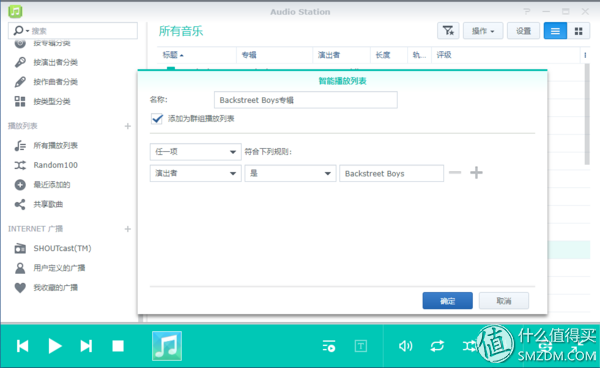Open 最近添加的 playlist
Viewport: 600px width, 368px height.
(x=52, y=184)
